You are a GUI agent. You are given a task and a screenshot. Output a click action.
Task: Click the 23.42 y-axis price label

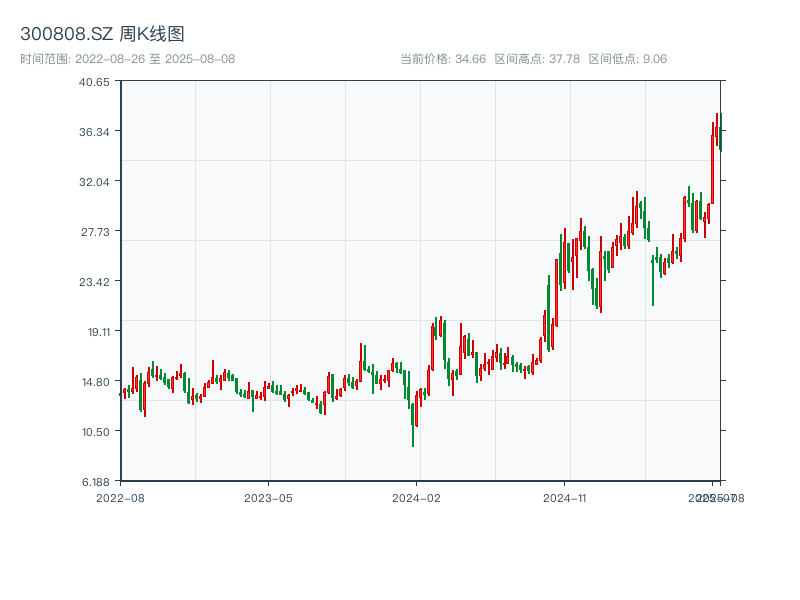coord(94,282)
